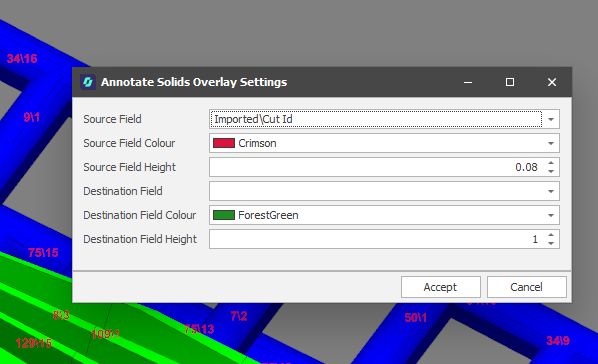This screenshot has width=598, height=364.
Task: Click the Annotate Solids Overlay Settings title text
Action: [x=194, y=82]
